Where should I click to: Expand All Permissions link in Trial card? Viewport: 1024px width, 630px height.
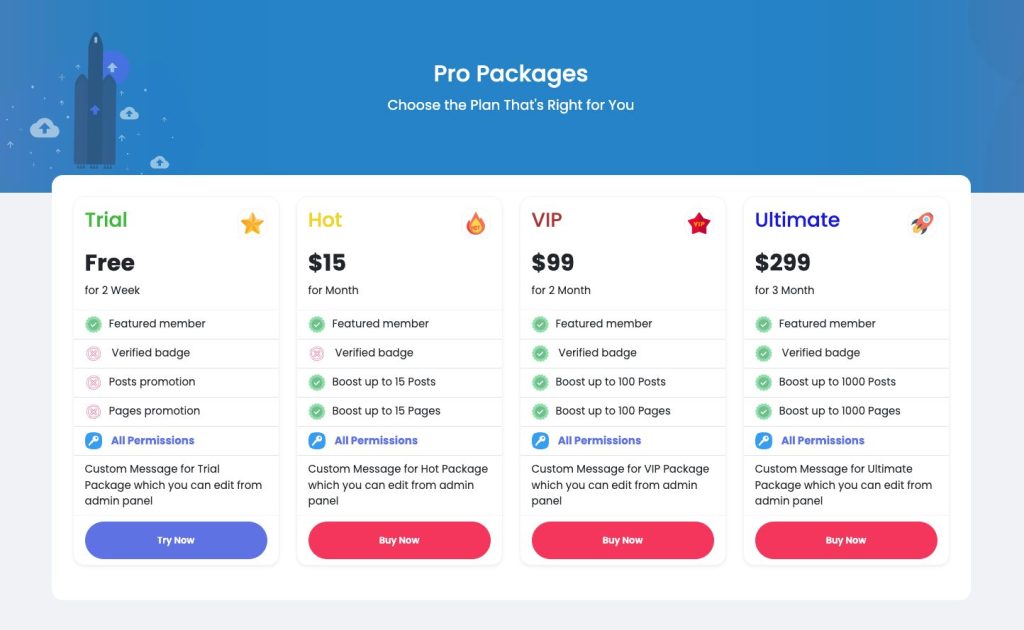click(x=153, y=441)
